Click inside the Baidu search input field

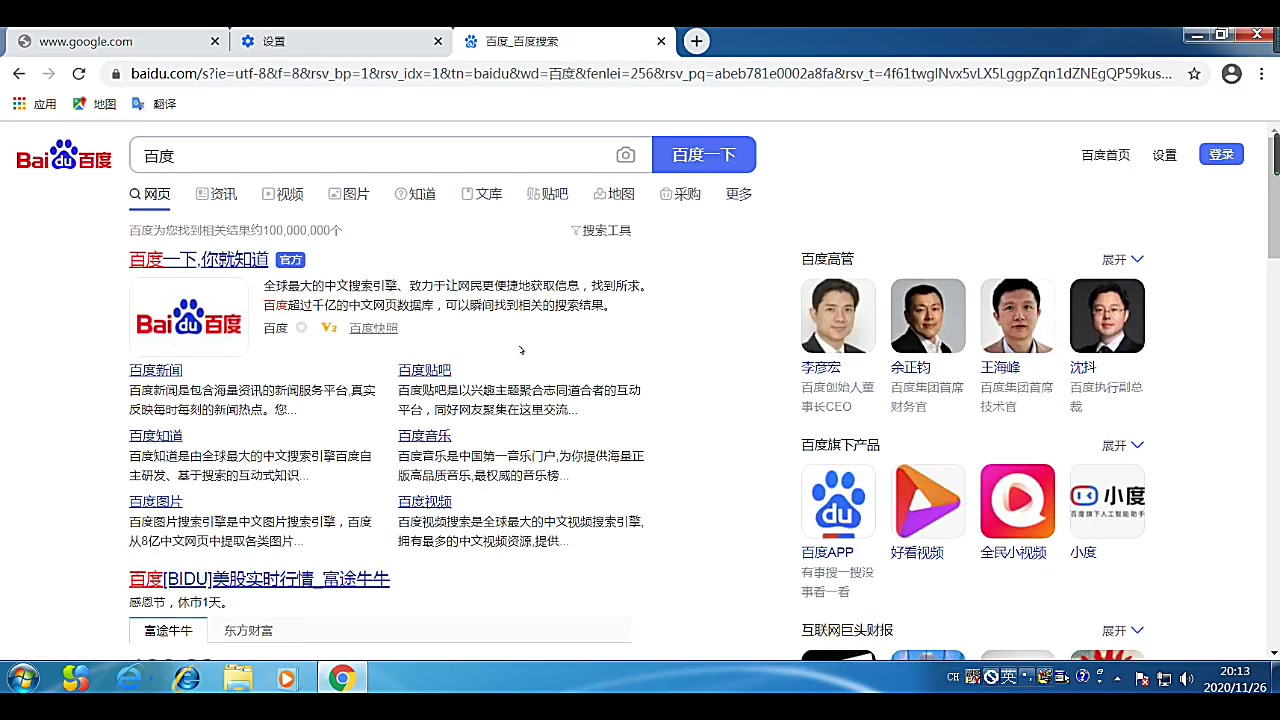pos(380,155)
